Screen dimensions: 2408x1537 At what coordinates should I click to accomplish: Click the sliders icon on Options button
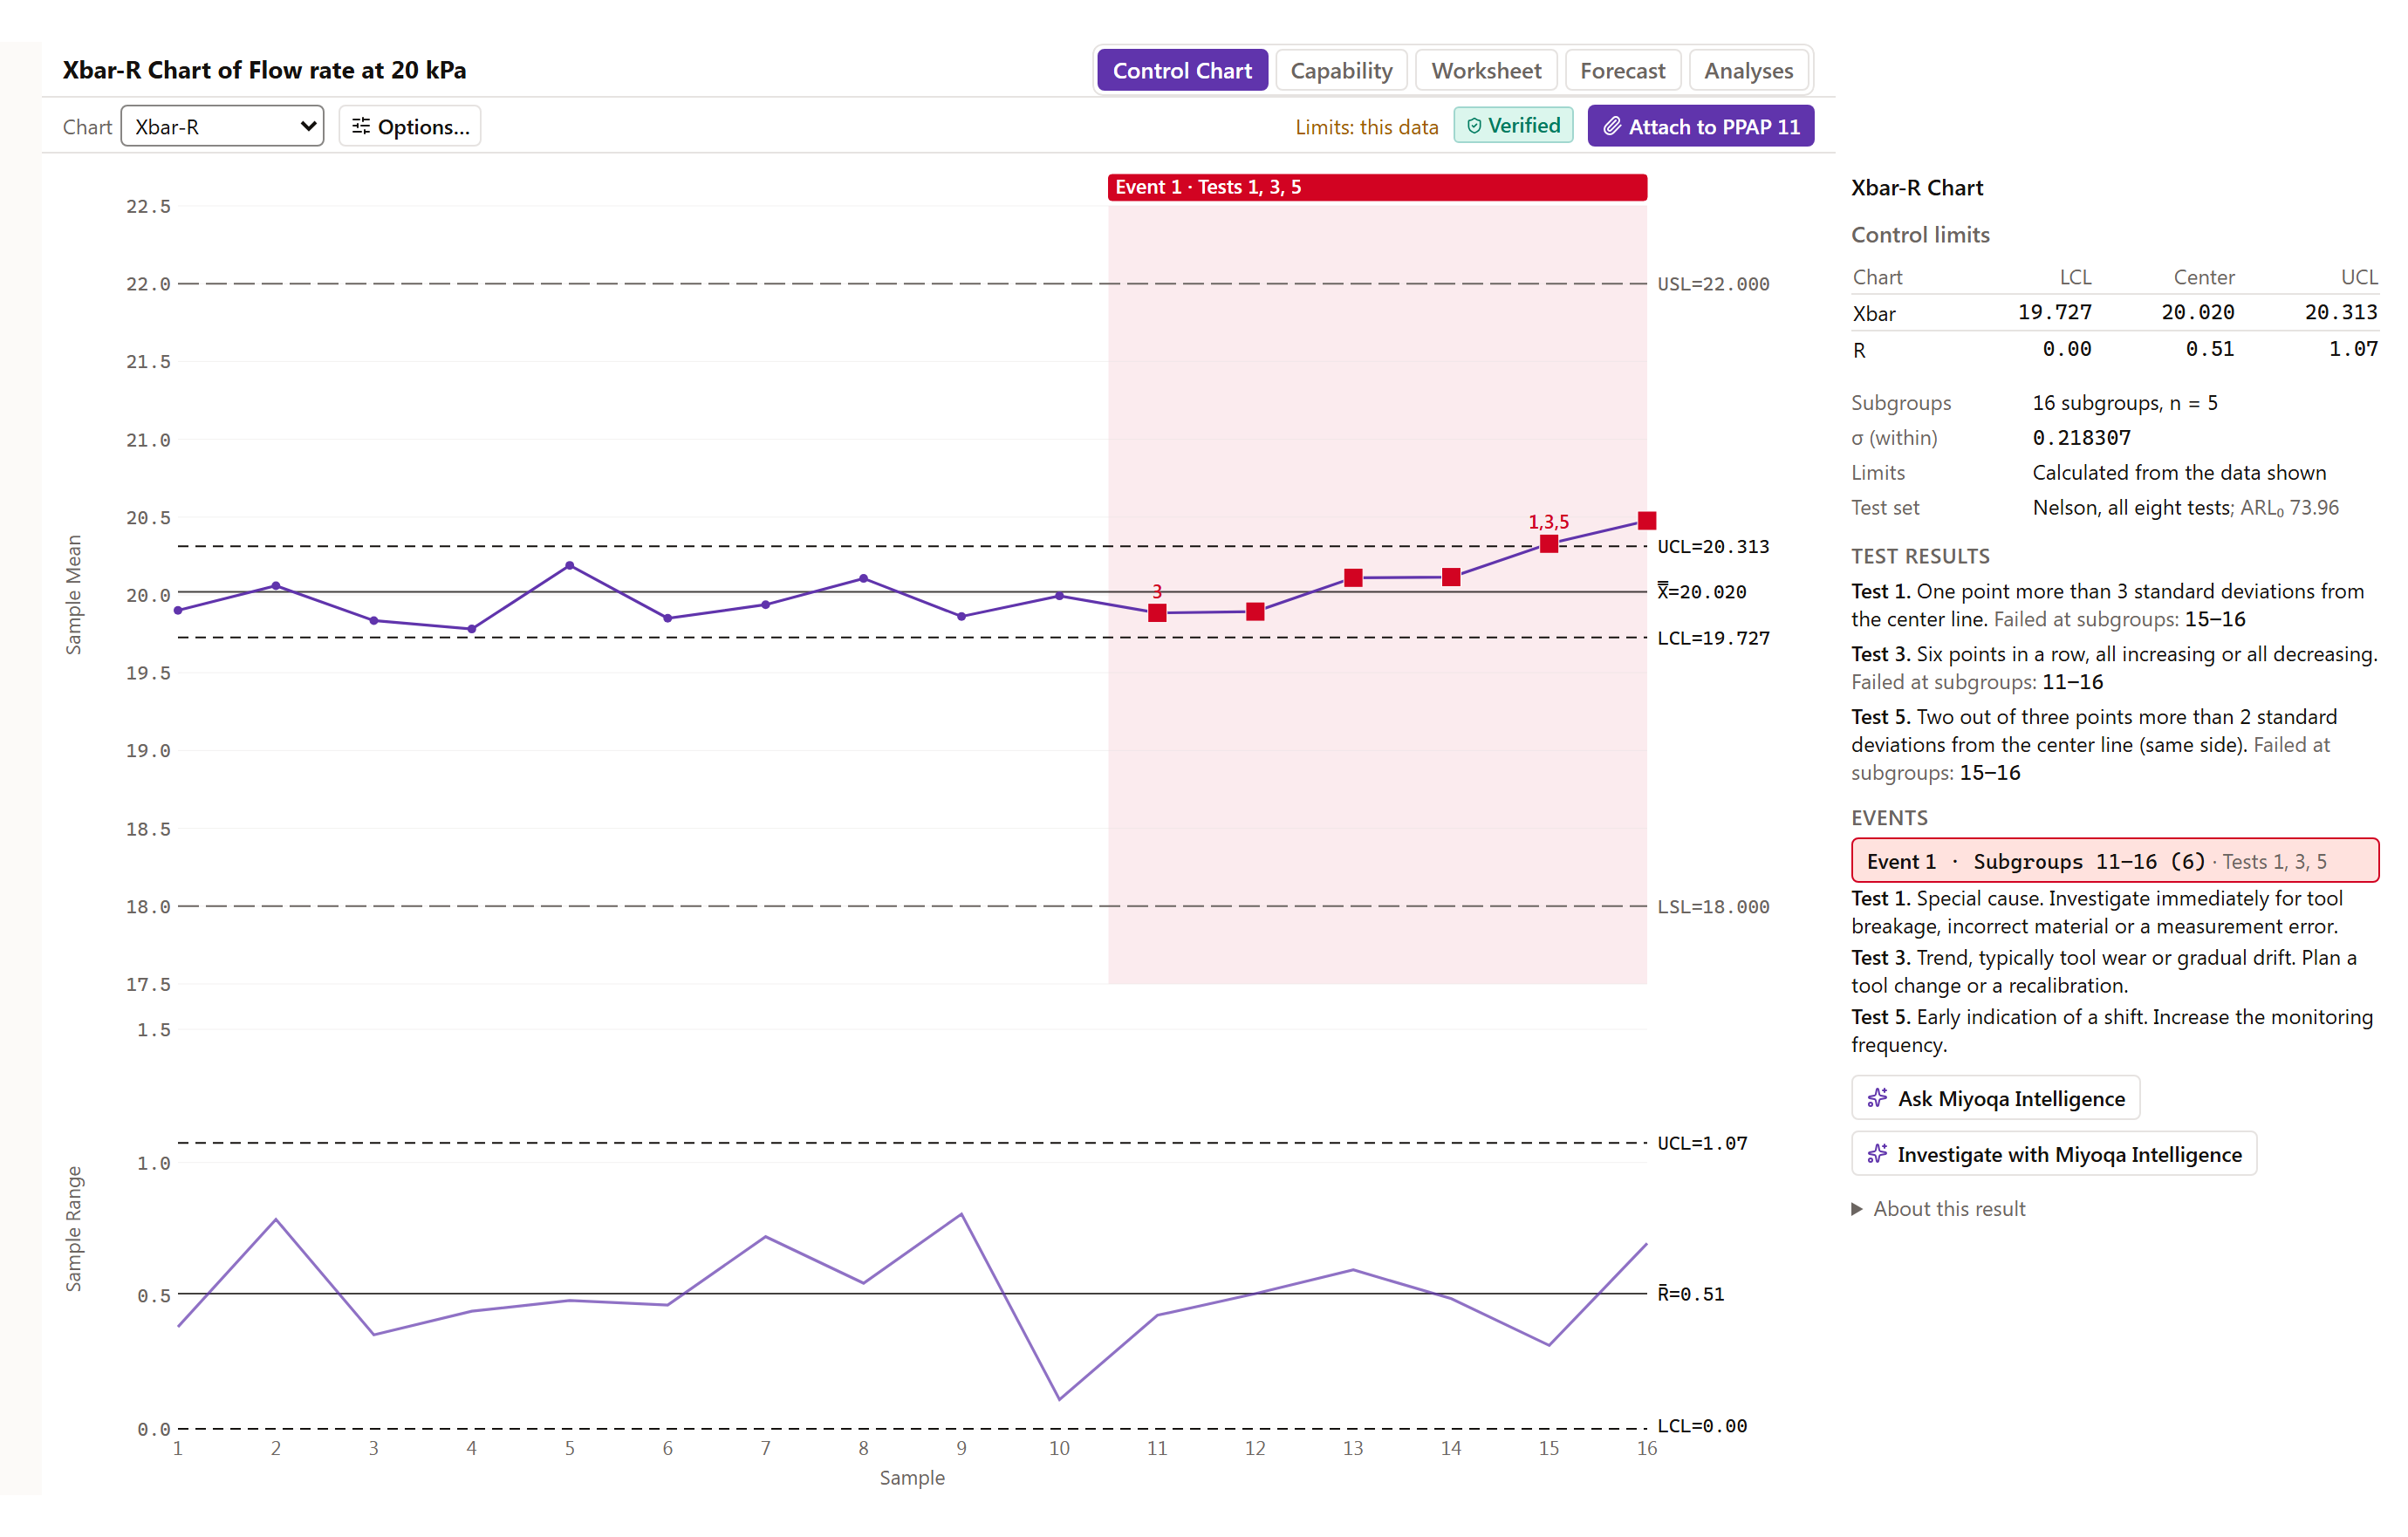tap(361, 126)
